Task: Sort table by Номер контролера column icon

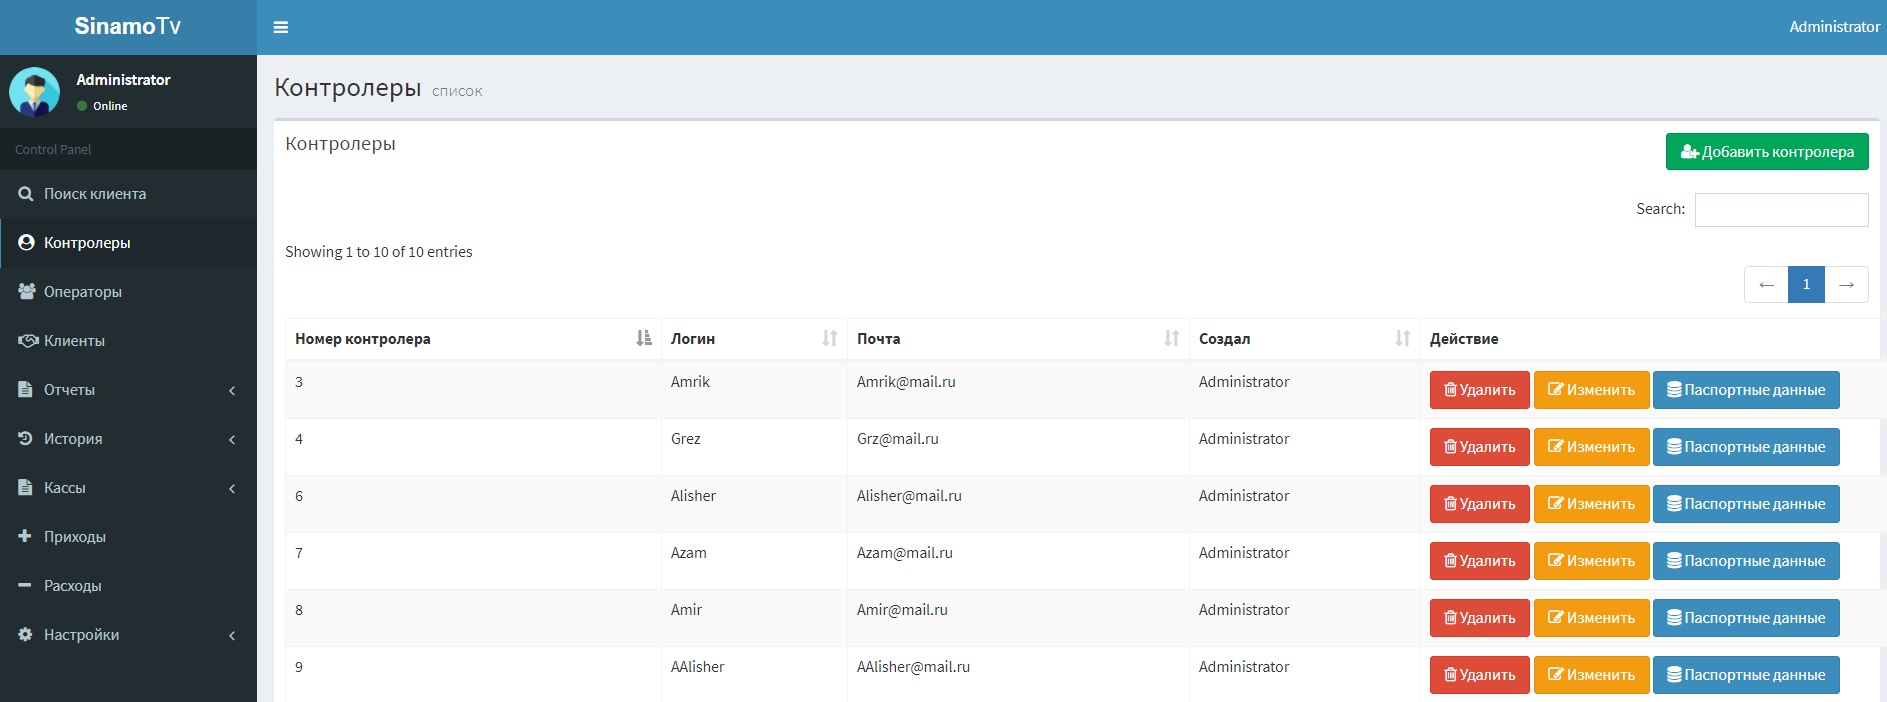Action: click(643, 339)
